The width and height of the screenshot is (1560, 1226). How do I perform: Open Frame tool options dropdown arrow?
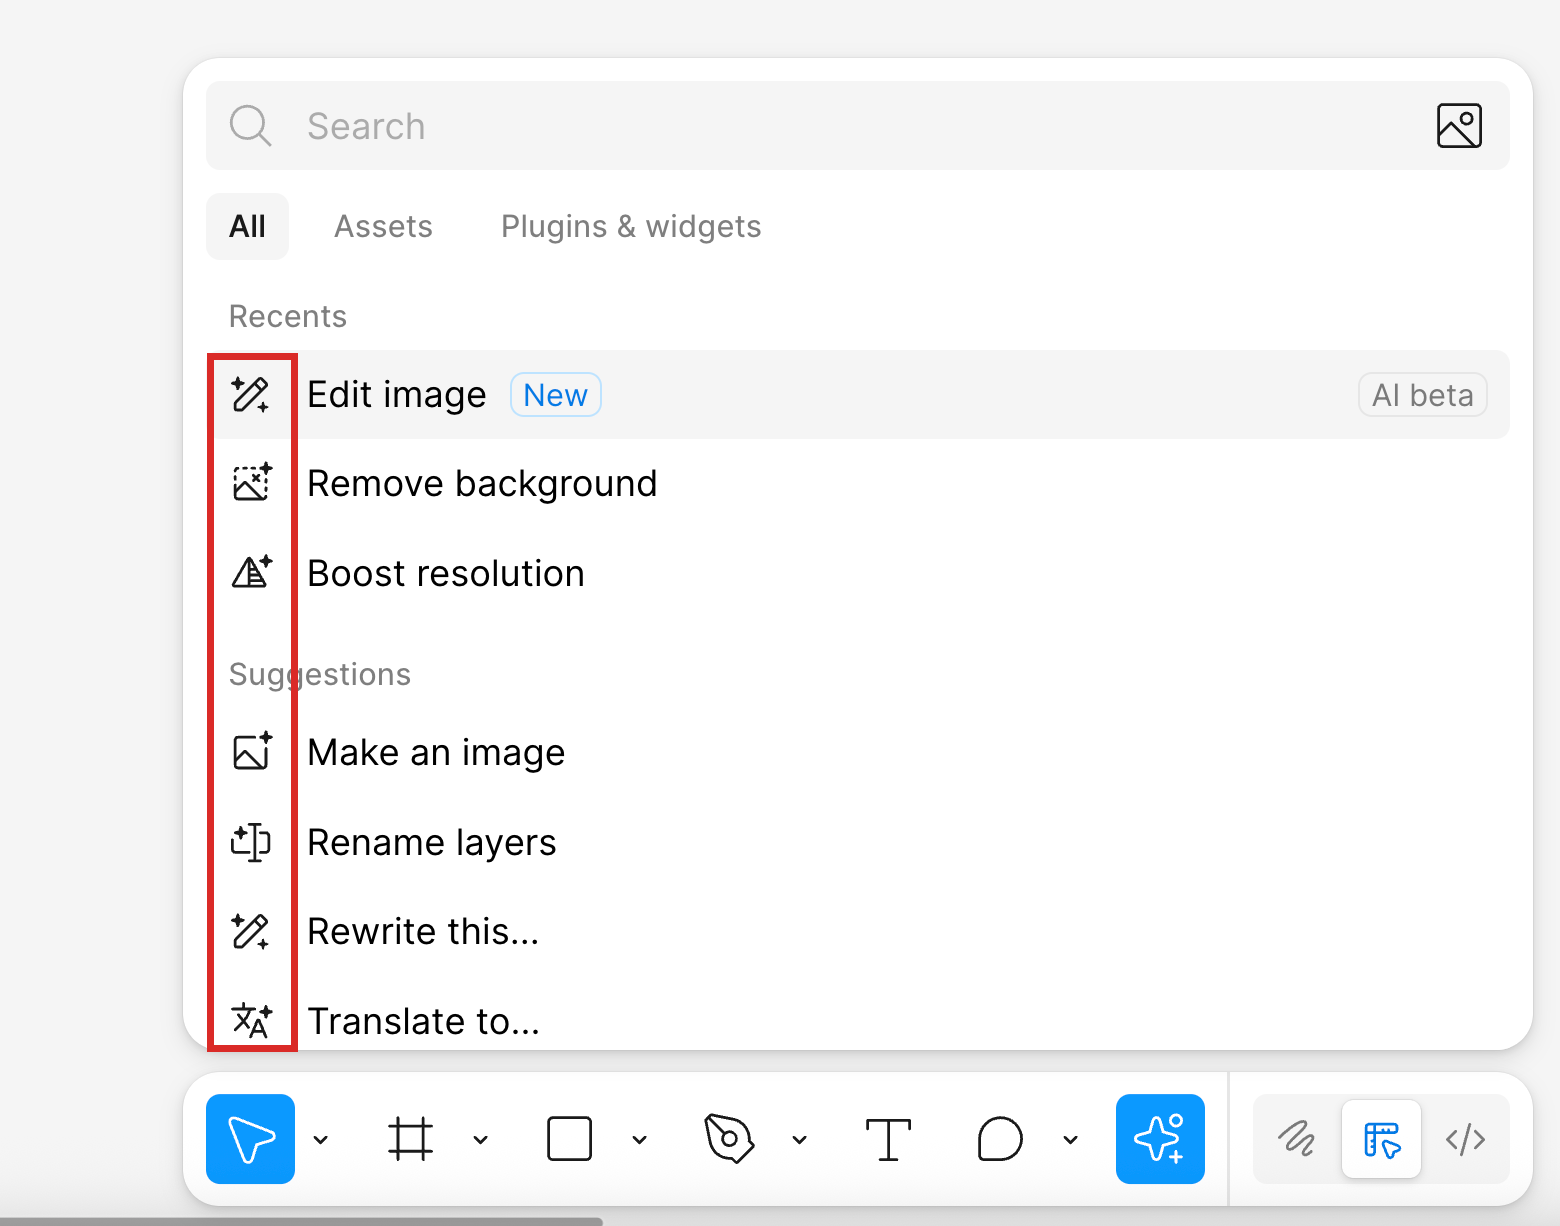[481, 1139]
